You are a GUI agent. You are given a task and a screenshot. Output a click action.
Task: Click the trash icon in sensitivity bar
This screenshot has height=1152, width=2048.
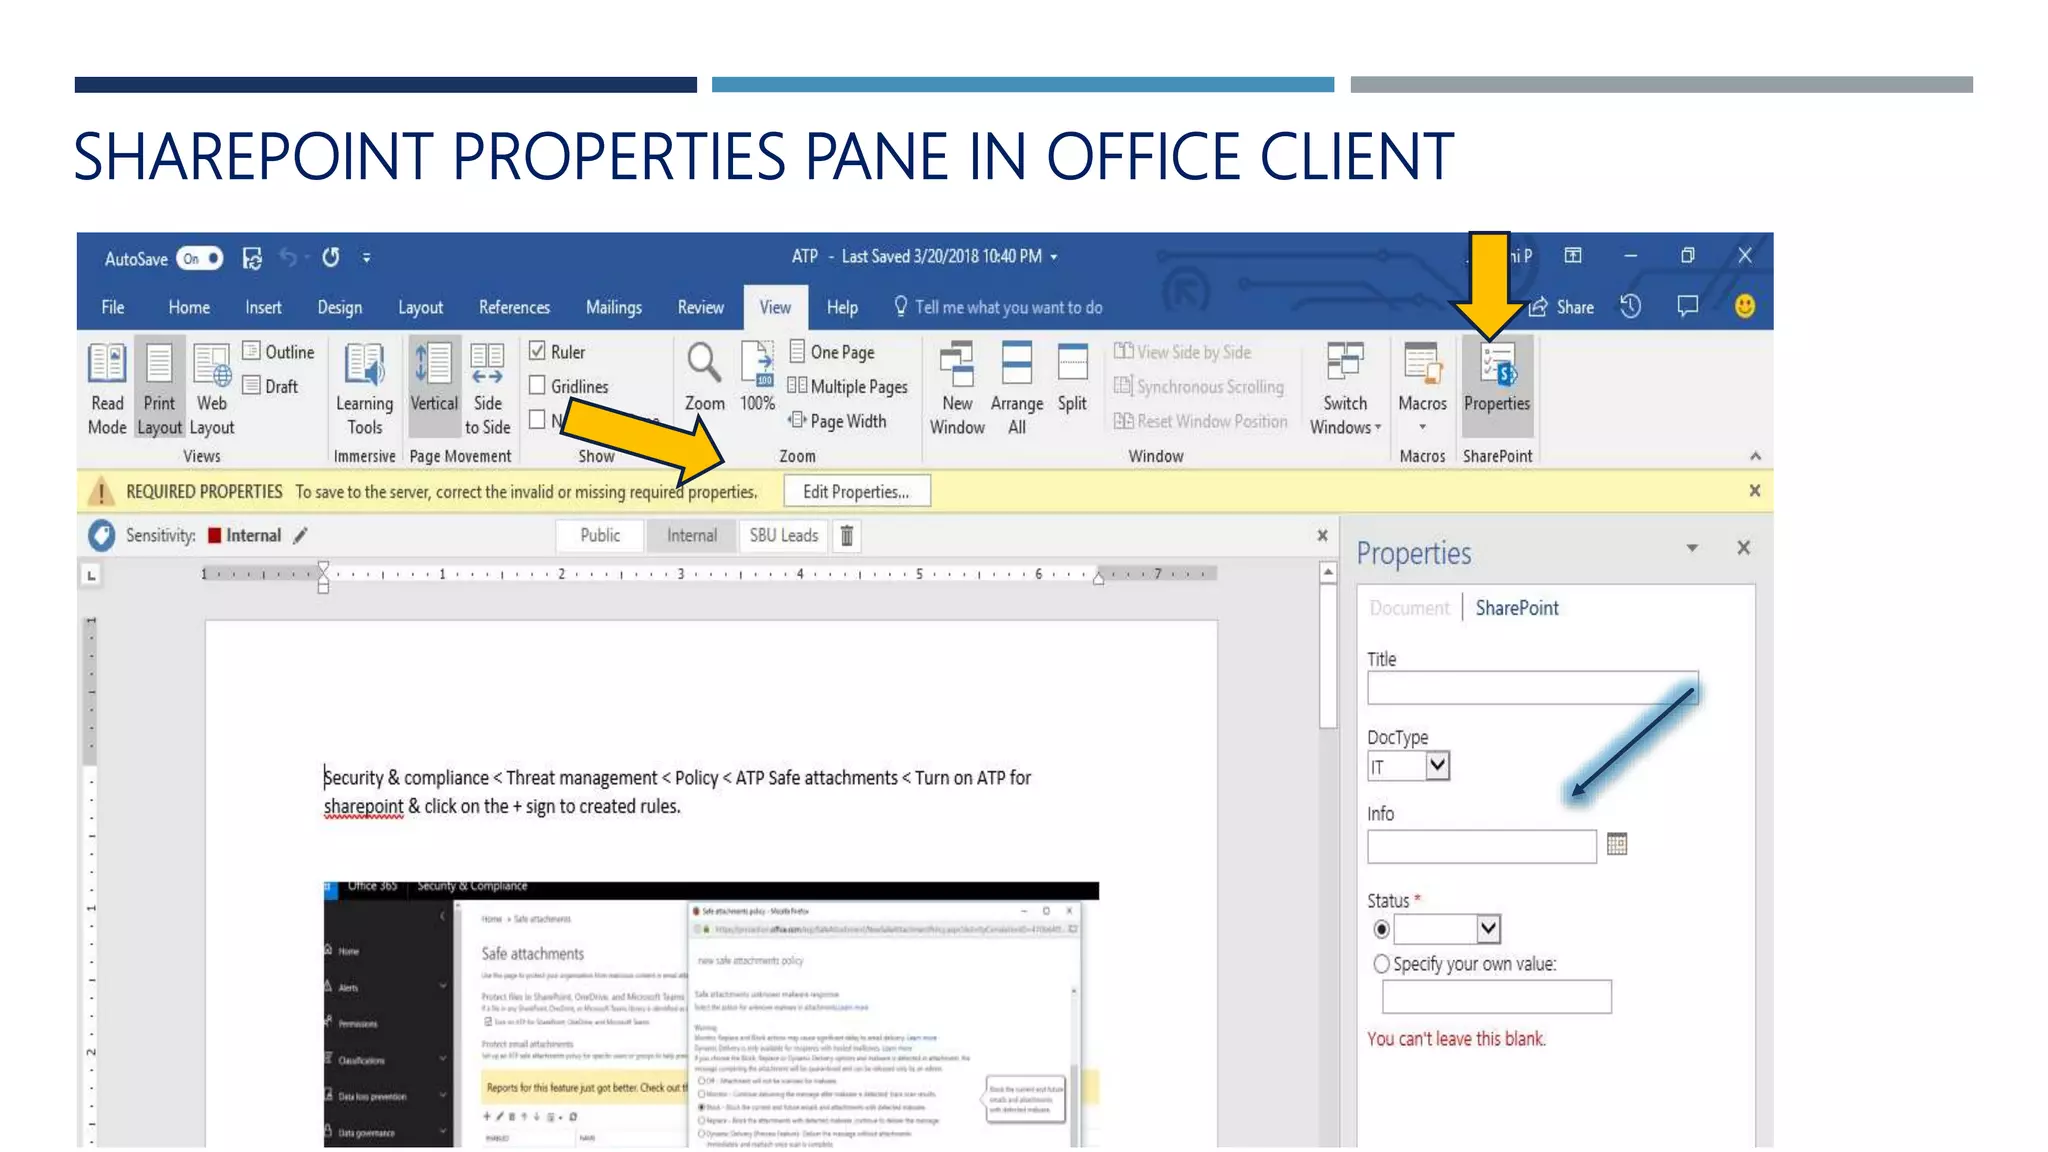point(846,536)
